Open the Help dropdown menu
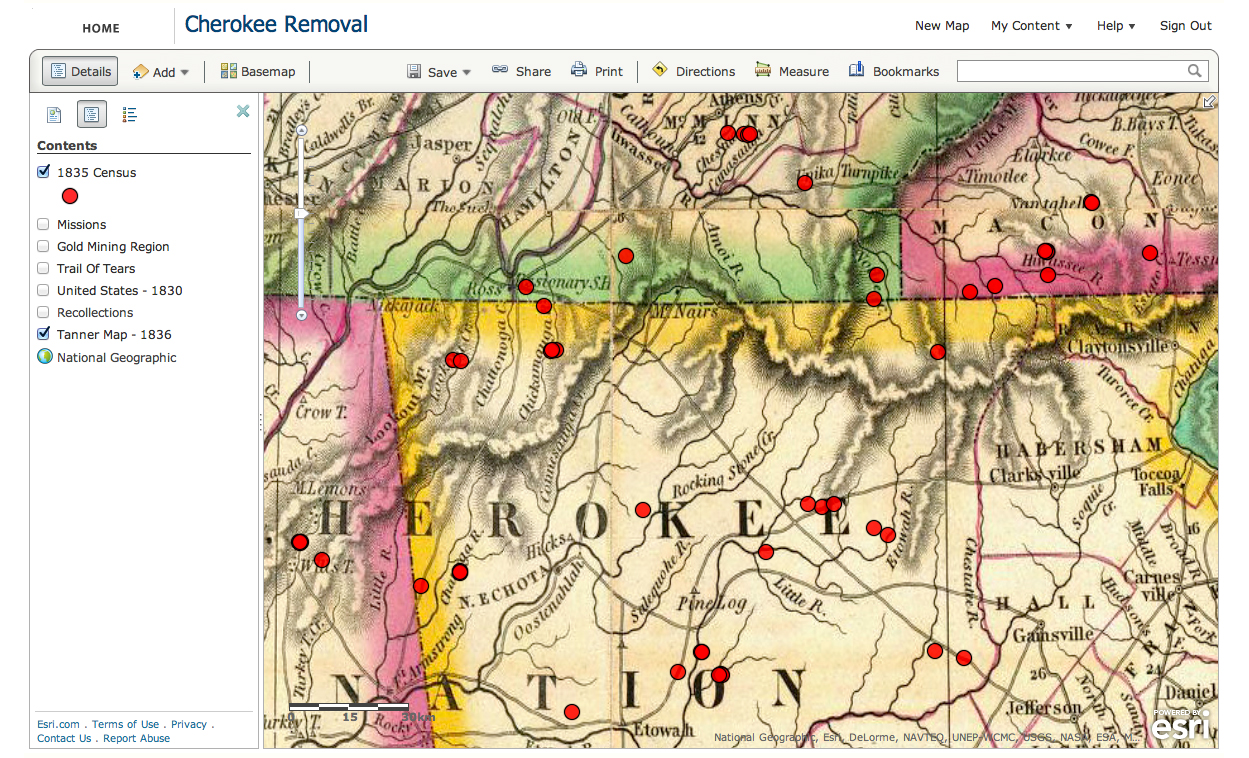1249x758 pixels. (1116, 26)
